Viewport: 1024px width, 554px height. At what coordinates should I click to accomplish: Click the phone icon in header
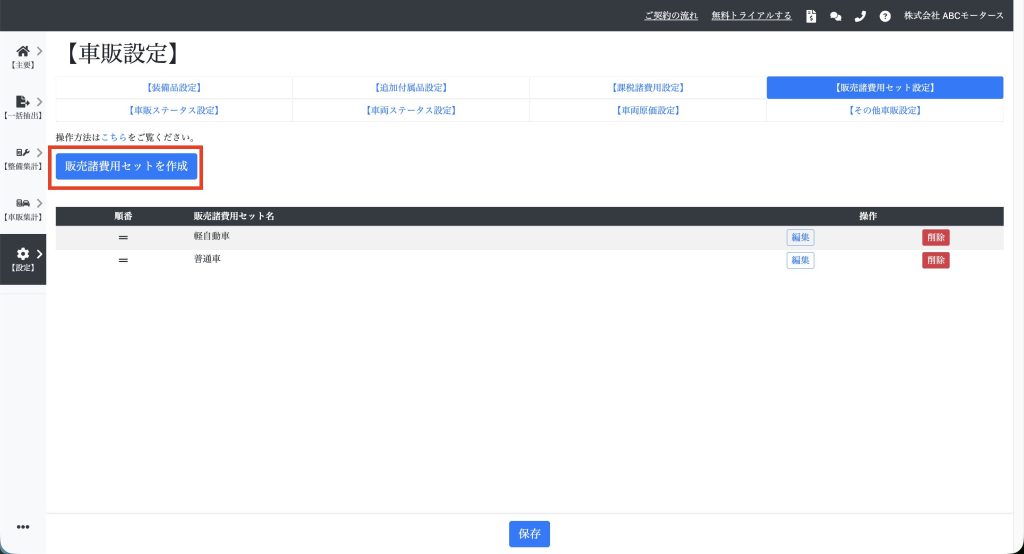click(860, 16)
